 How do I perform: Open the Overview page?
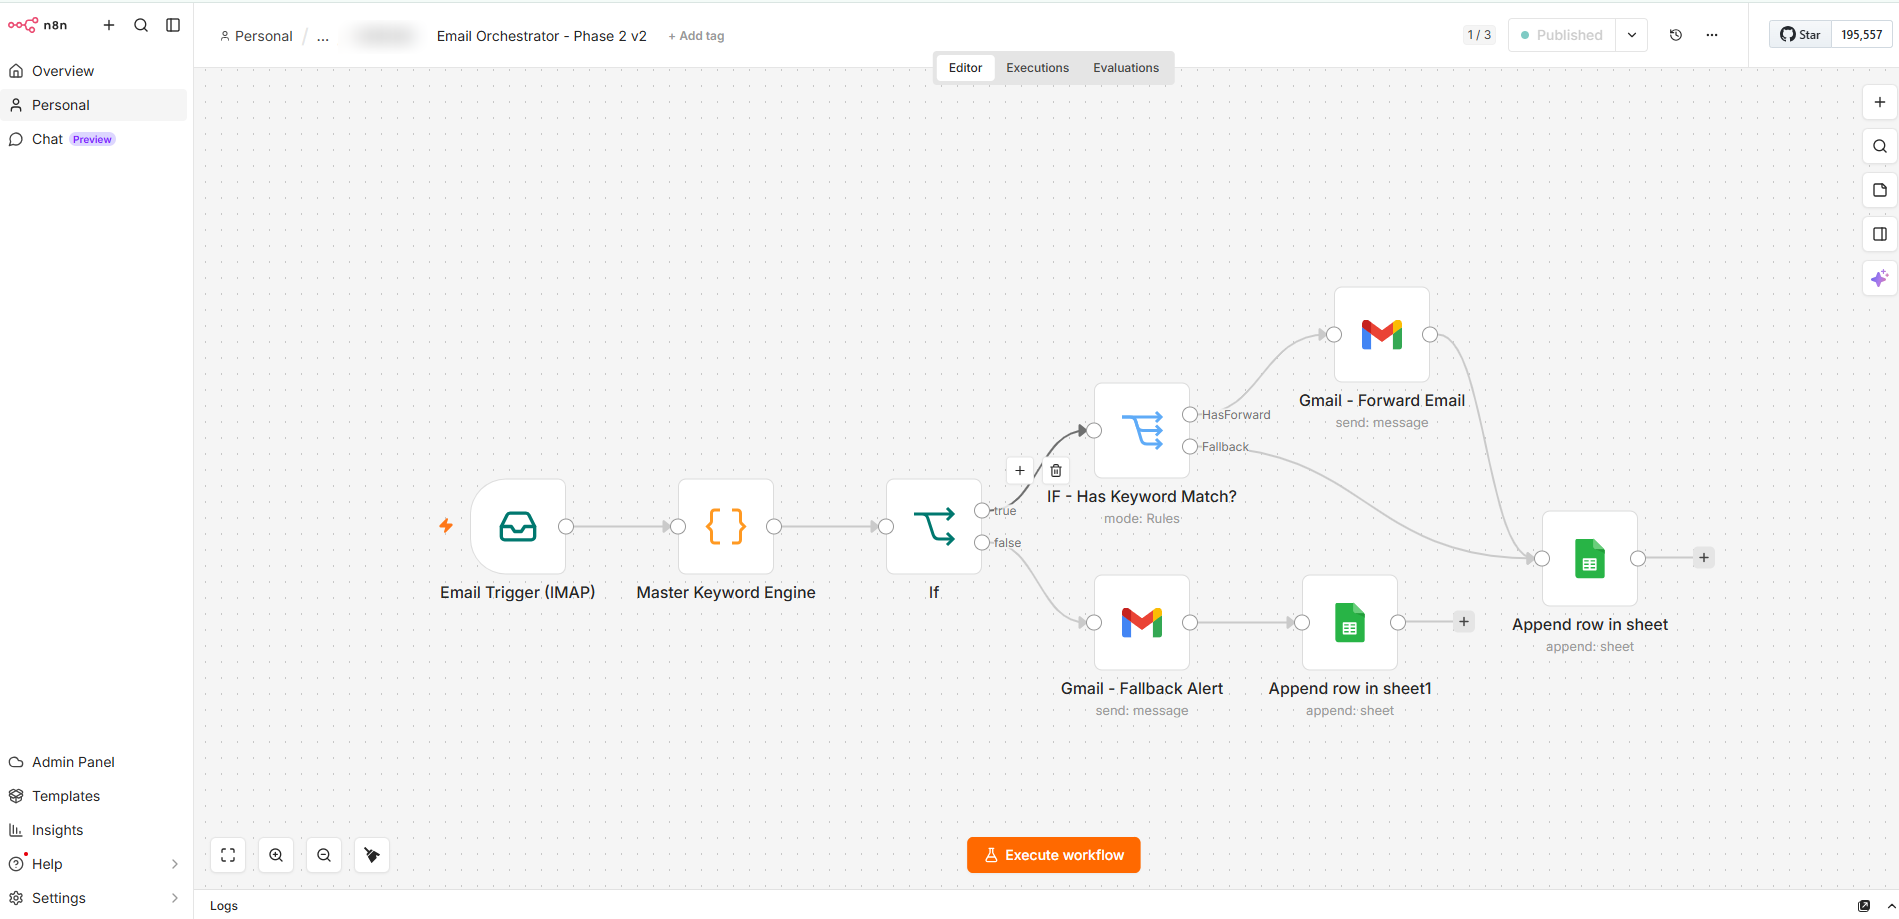pos(94,71)
